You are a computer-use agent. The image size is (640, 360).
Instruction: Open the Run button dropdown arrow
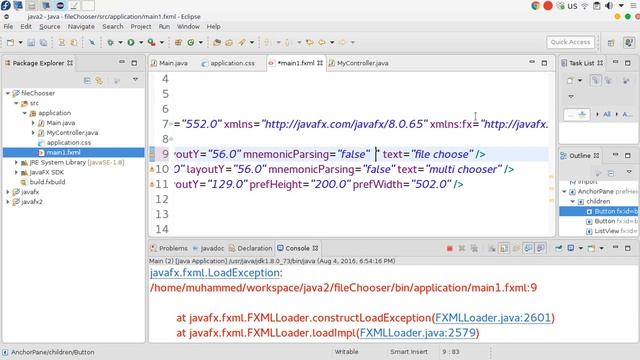(x=141, y=42)
